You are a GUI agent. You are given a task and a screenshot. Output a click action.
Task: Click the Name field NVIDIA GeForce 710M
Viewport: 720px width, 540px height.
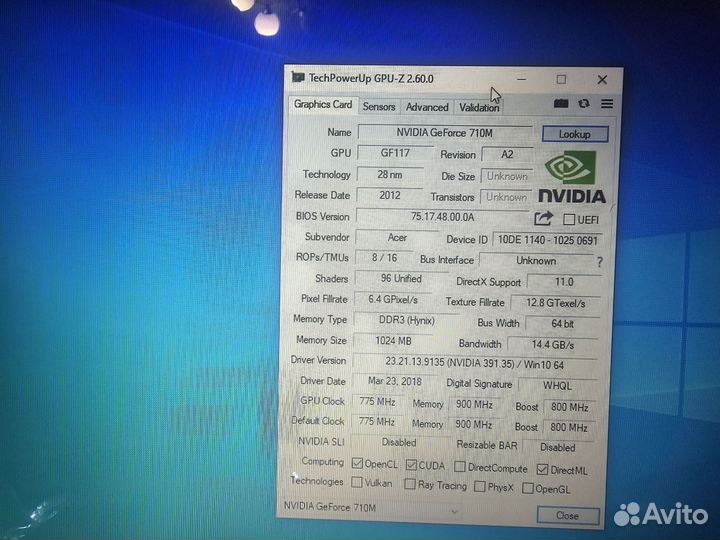pyautogui.click(x=444, y=133)
